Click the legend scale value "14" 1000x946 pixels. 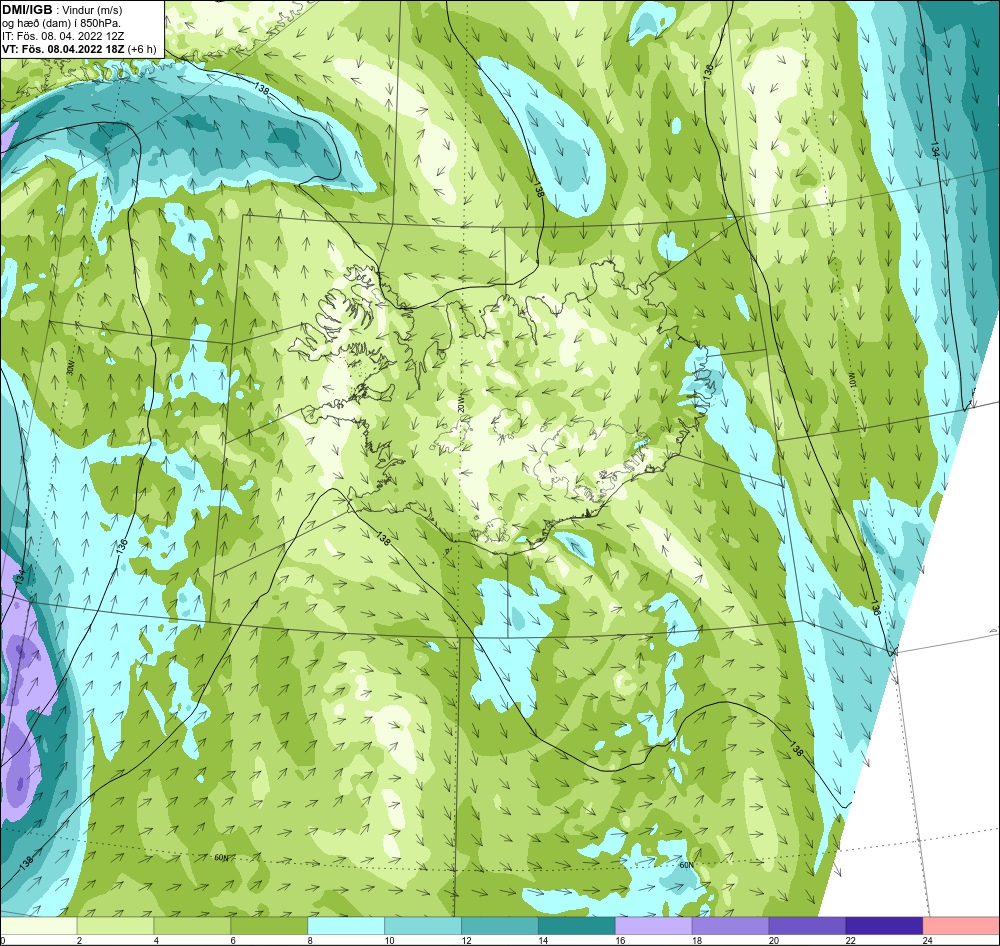(x=543, y=940)
